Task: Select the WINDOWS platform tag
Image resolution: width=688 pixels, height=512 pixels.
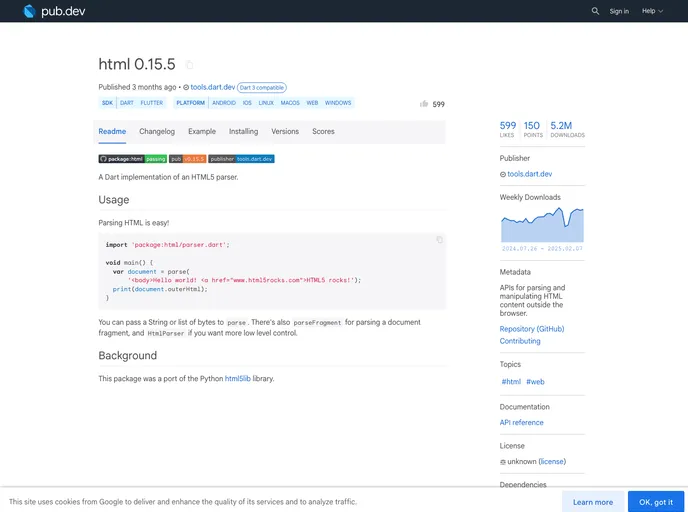Action: tap(338, 103)
